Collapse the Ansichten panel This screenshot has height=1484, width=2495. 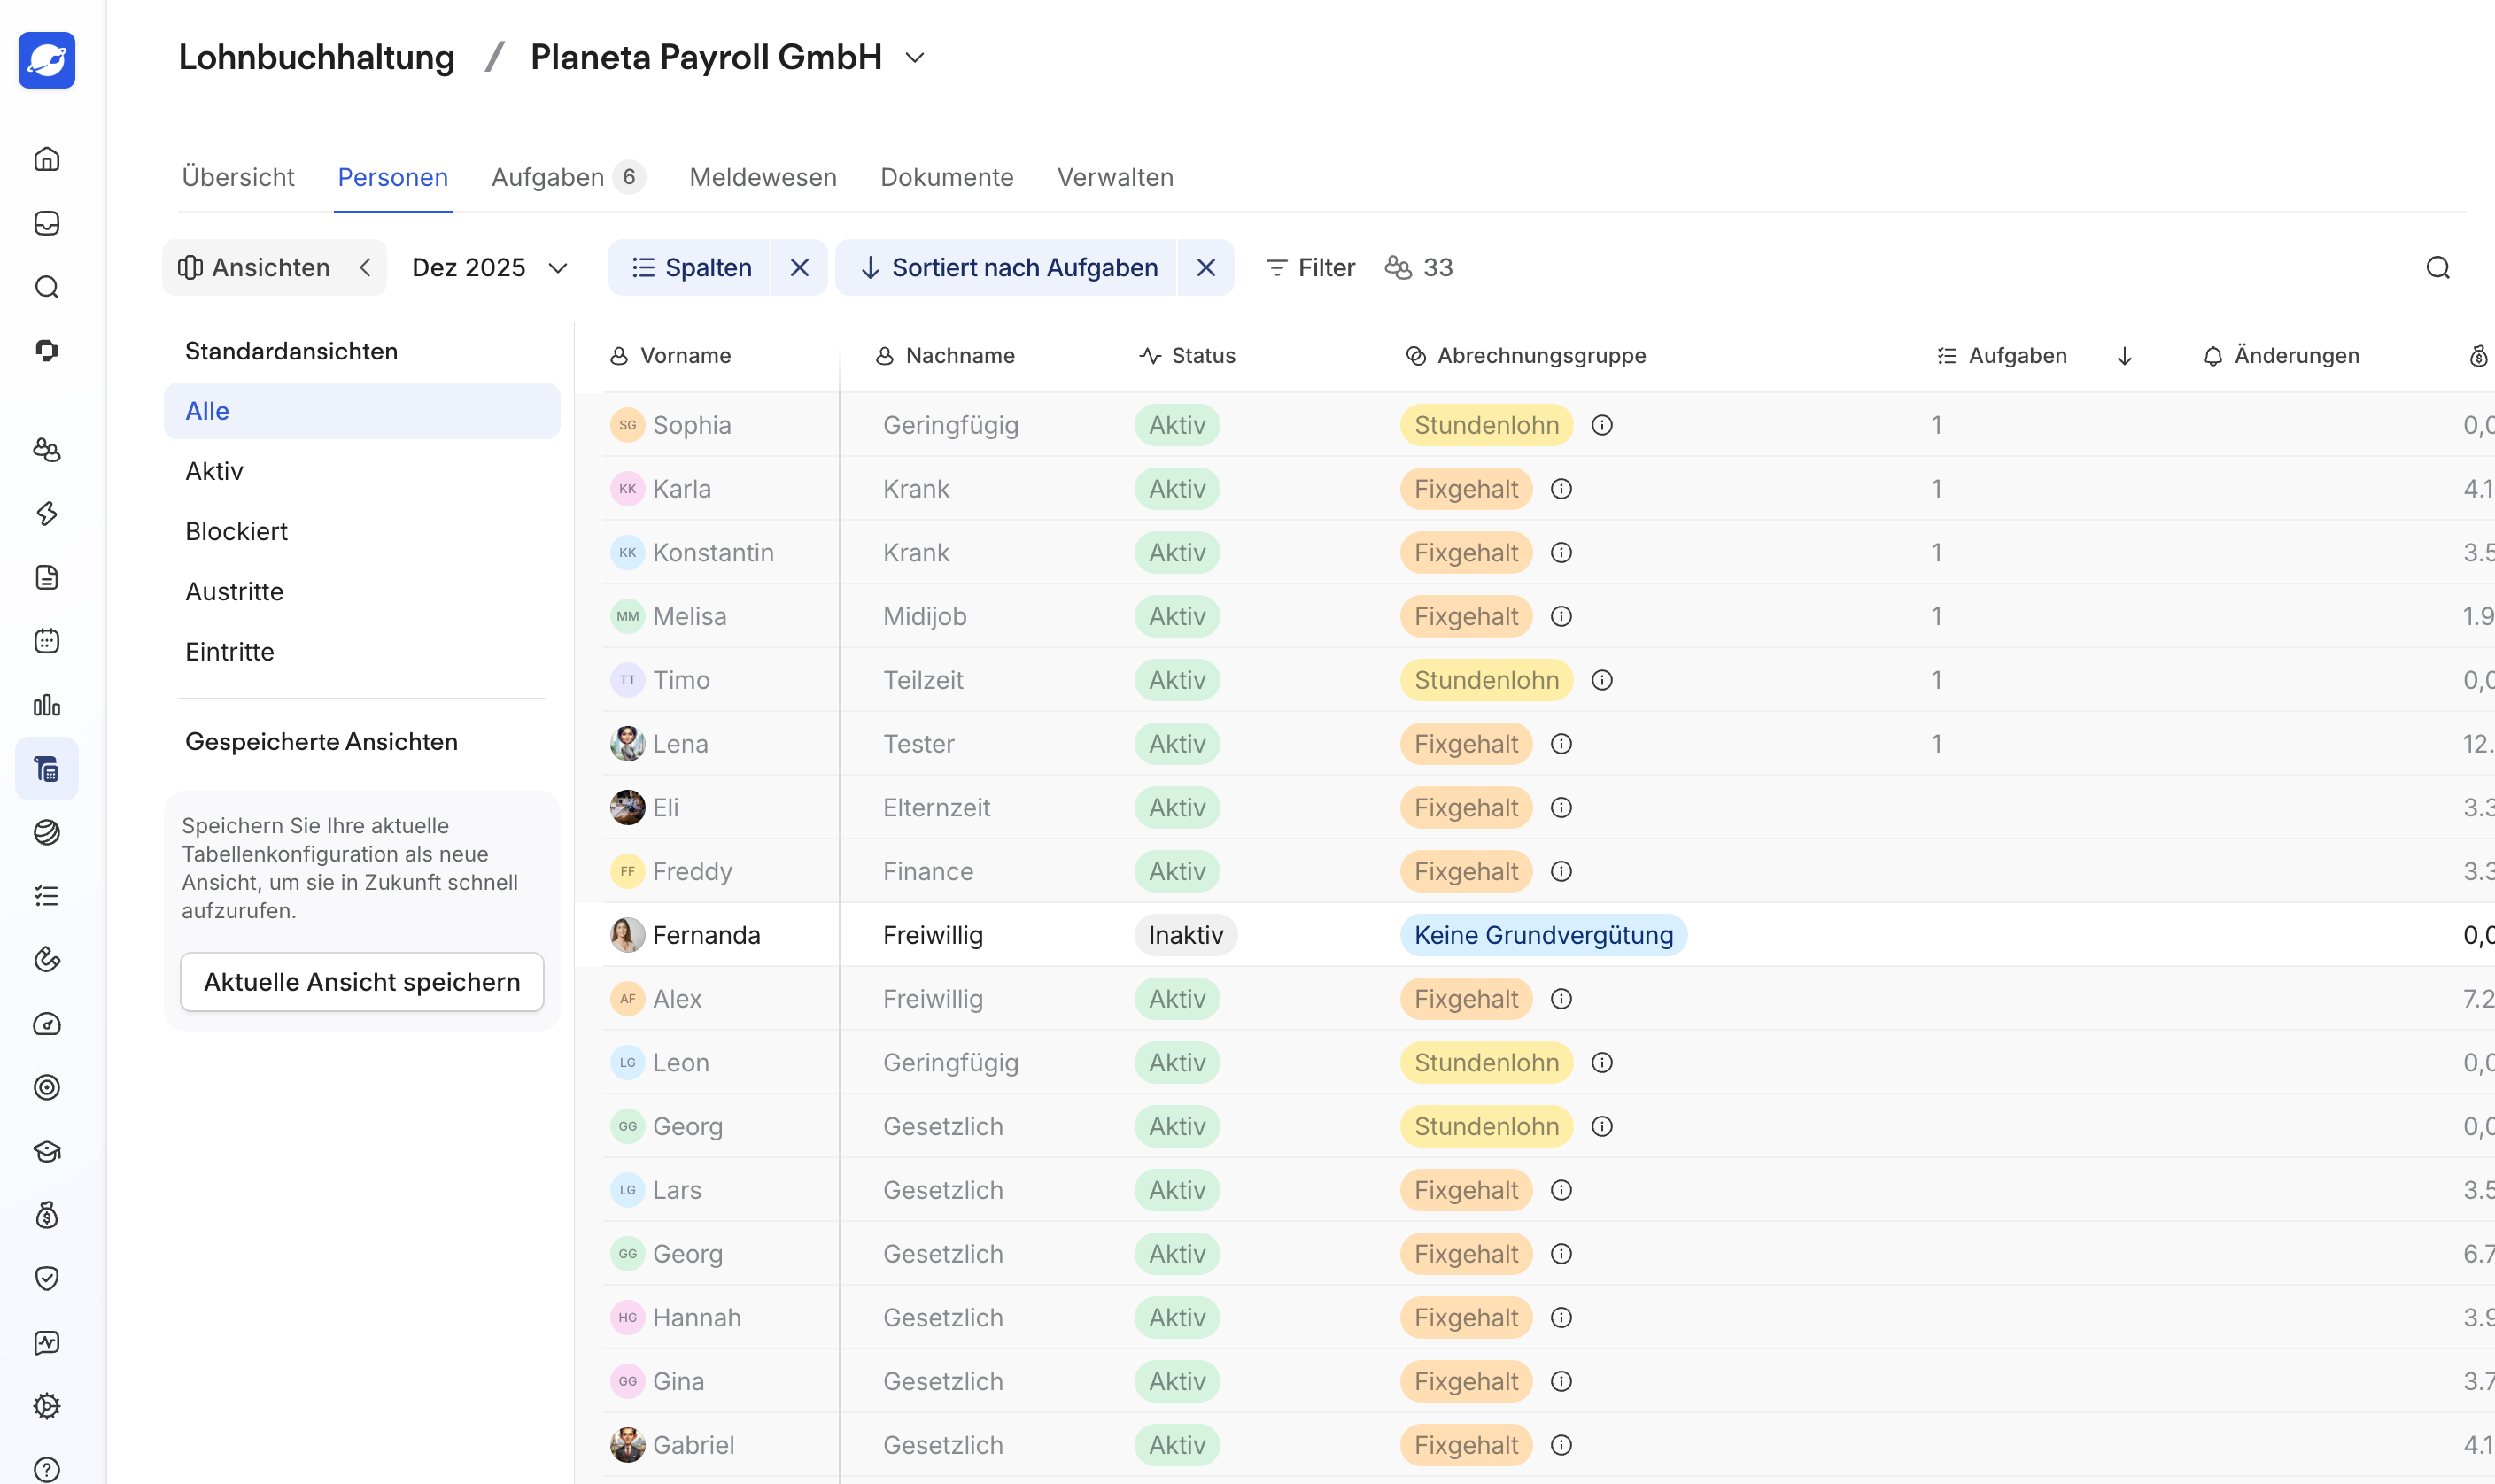click(366, 267)
